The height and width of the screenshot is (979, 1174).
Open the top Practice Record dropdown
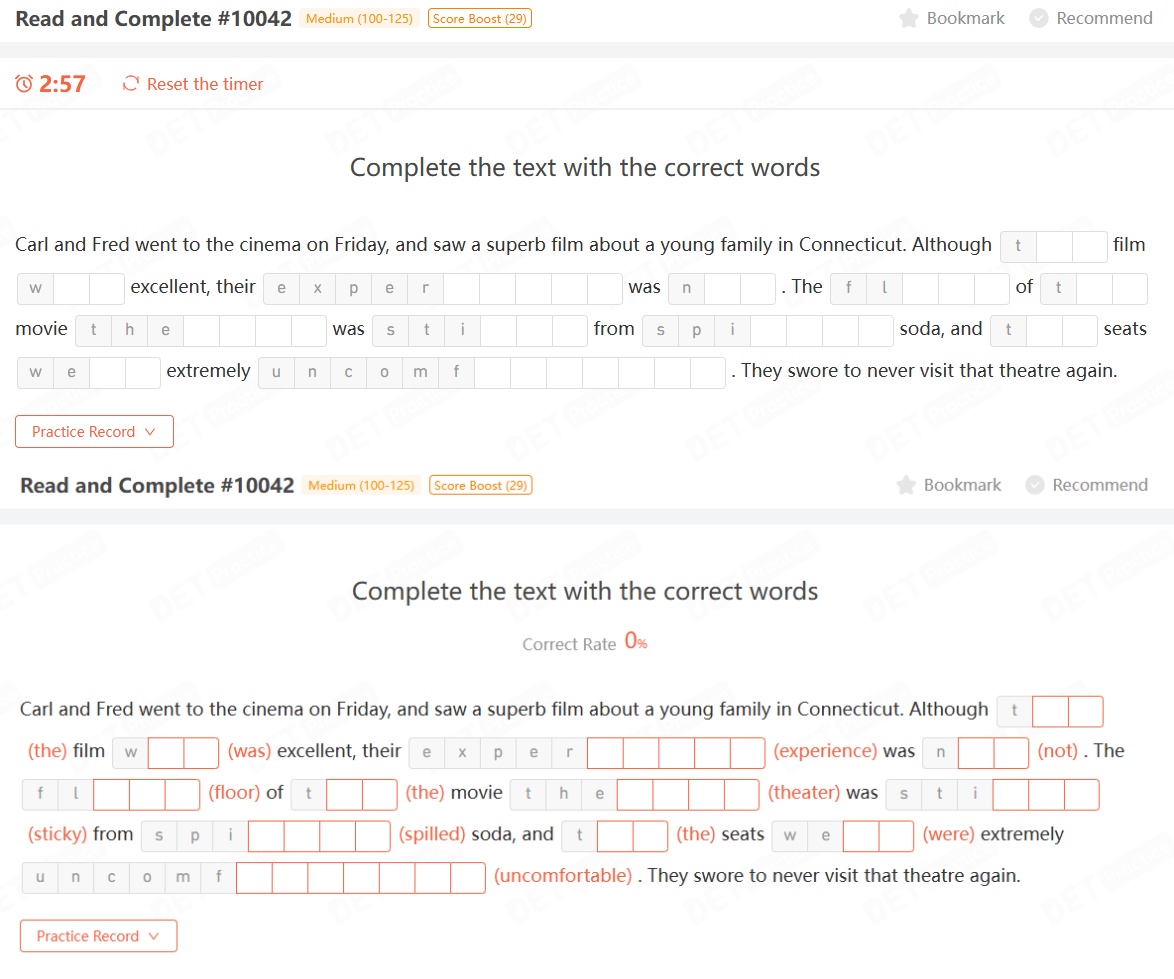(x=94, y=432)
